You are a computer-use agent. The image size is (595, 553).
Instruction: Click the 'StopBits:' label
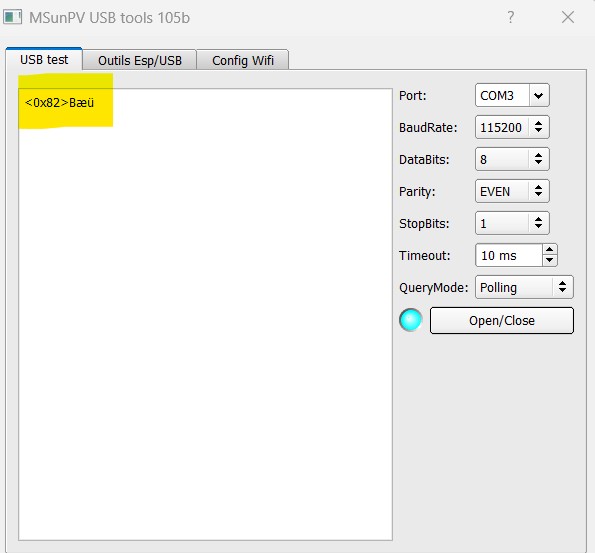pyautogui.click(x=424, y=224)
